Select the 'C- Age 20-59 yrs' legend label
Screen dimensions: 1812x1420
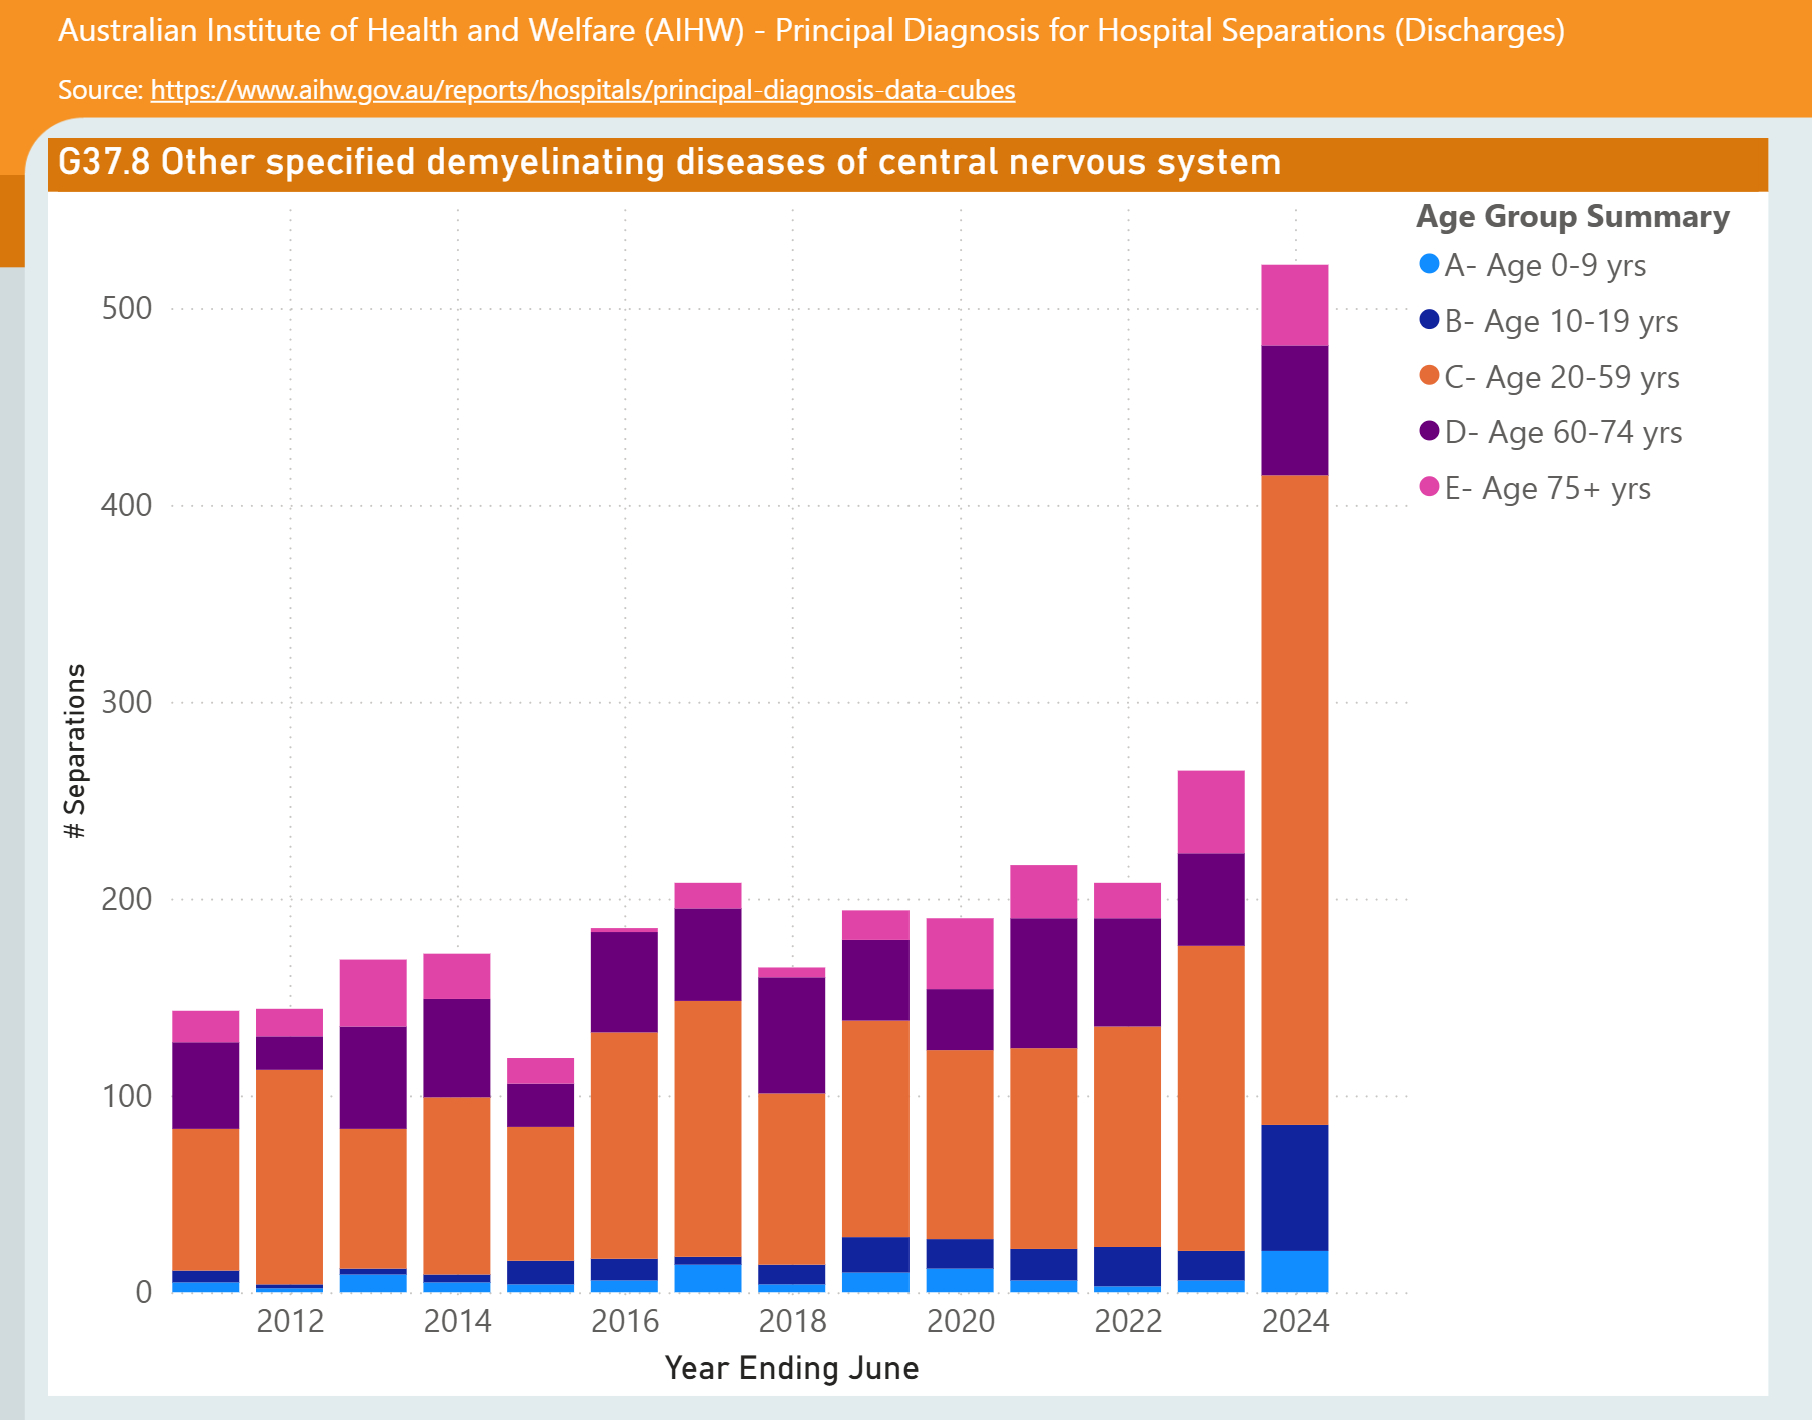coord(1561,377)
